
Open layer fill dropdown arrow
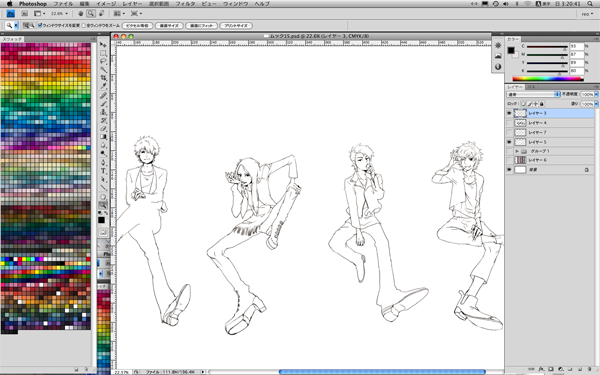[596, 104]
